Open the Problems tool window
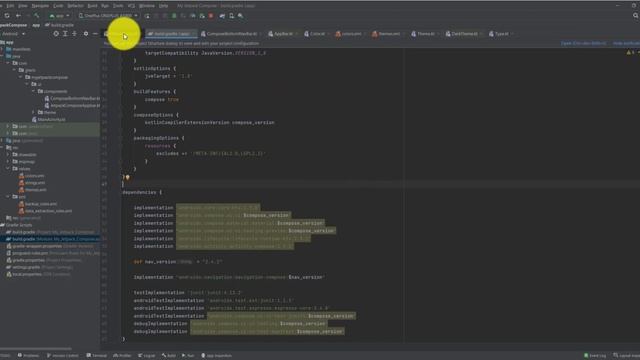 [28, 356]
